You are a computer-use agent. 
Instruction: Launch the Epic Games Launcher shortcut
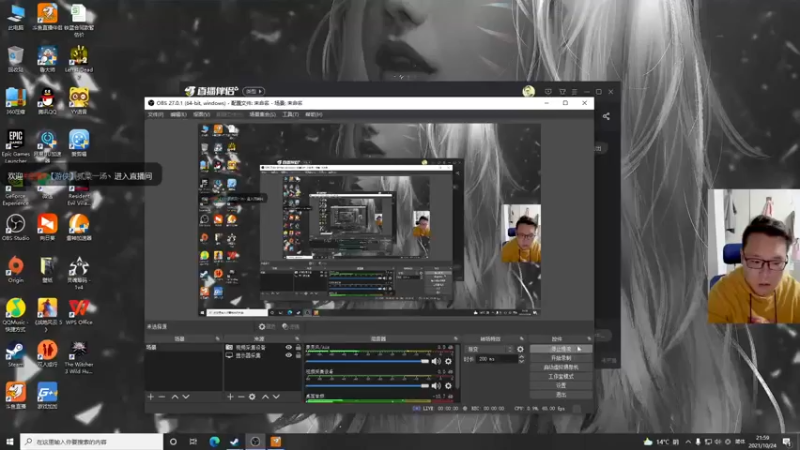coord(15,145)
